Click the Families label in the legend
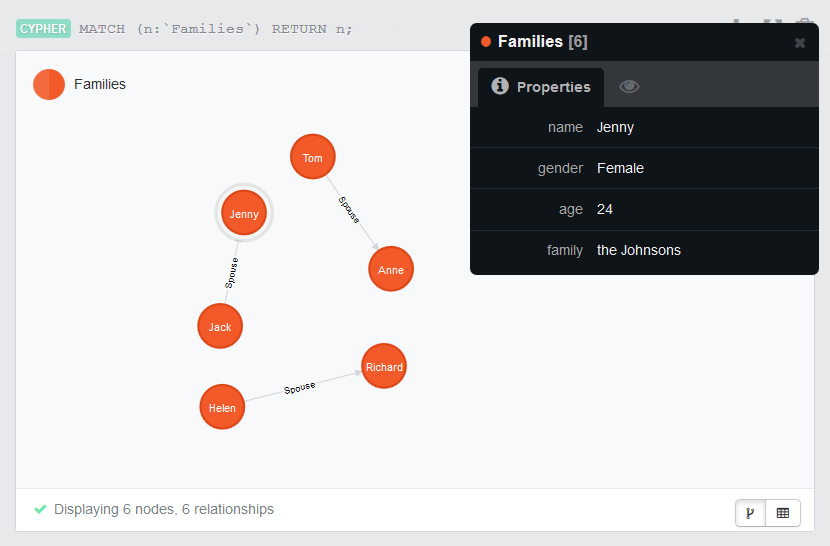Screen dimensions: 830x546 tap(100, 84)
